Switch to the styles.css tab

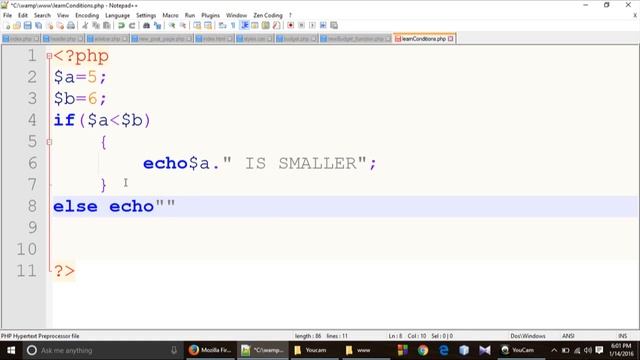pyautogui.click(x=254, y=39)
